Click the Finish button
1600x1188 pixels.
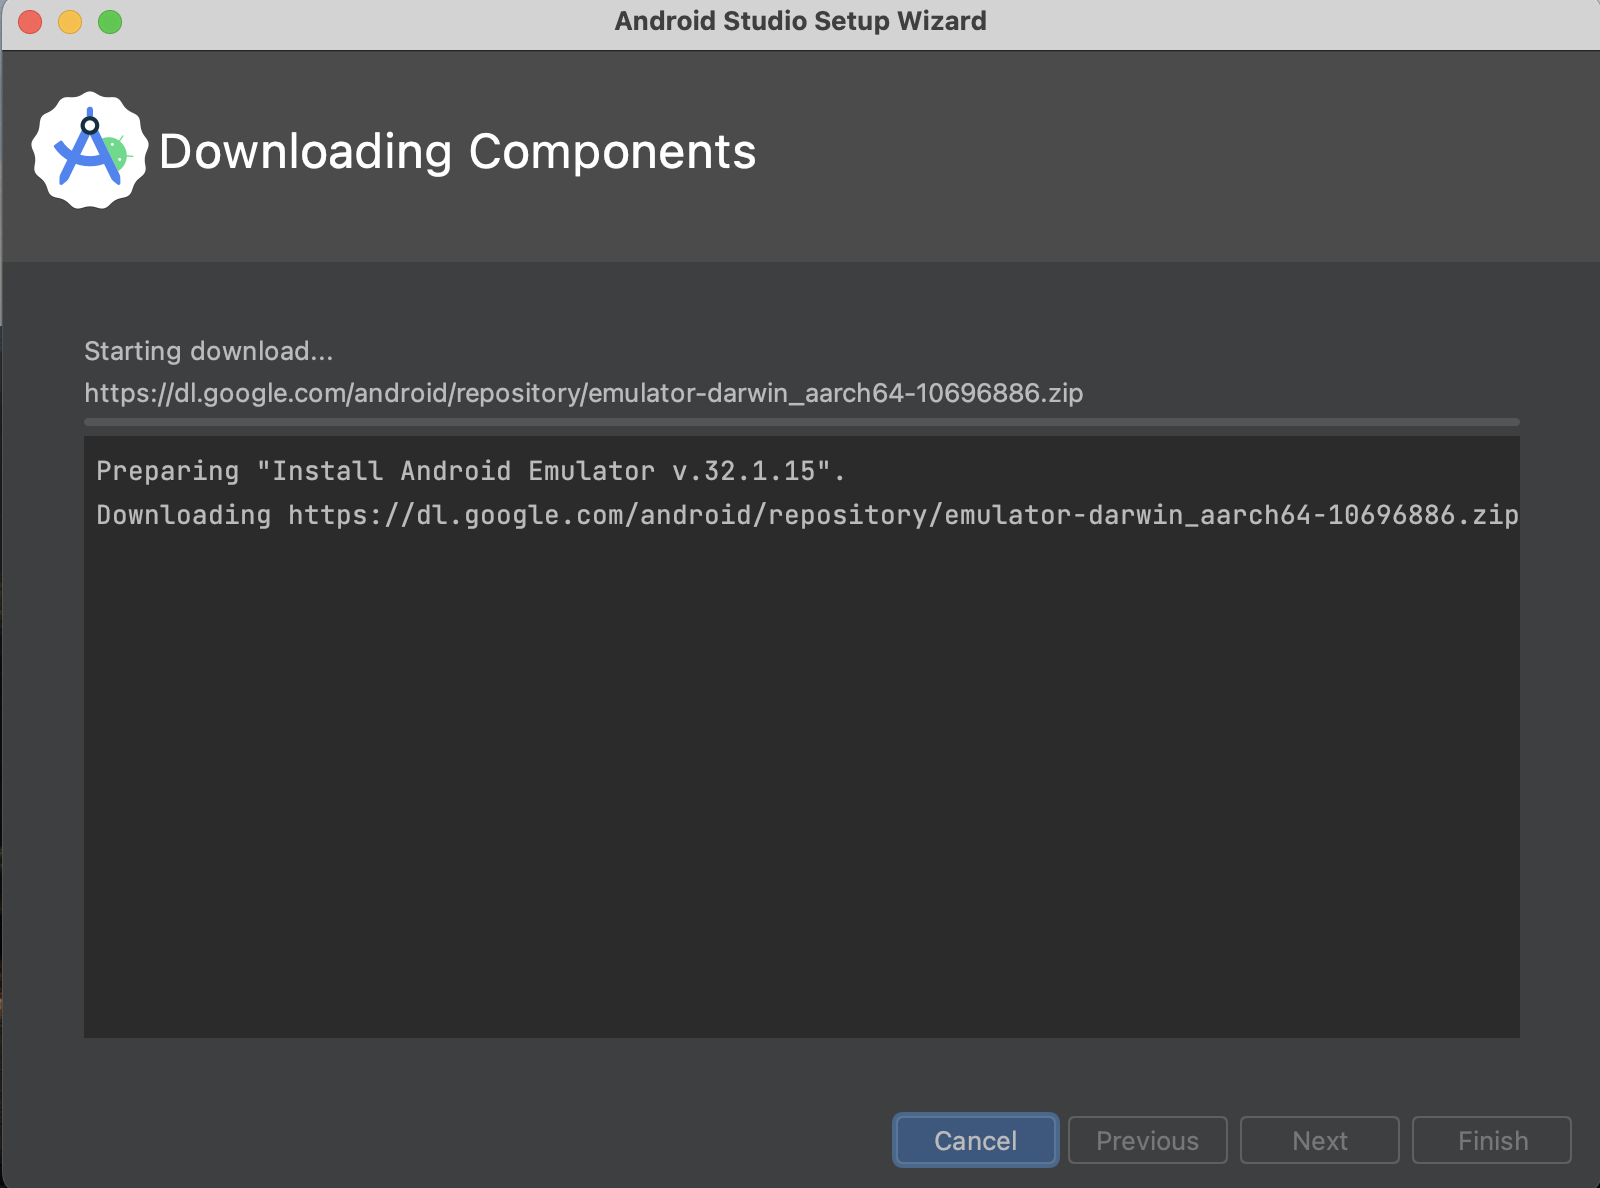click(x=1491, y=1140)
